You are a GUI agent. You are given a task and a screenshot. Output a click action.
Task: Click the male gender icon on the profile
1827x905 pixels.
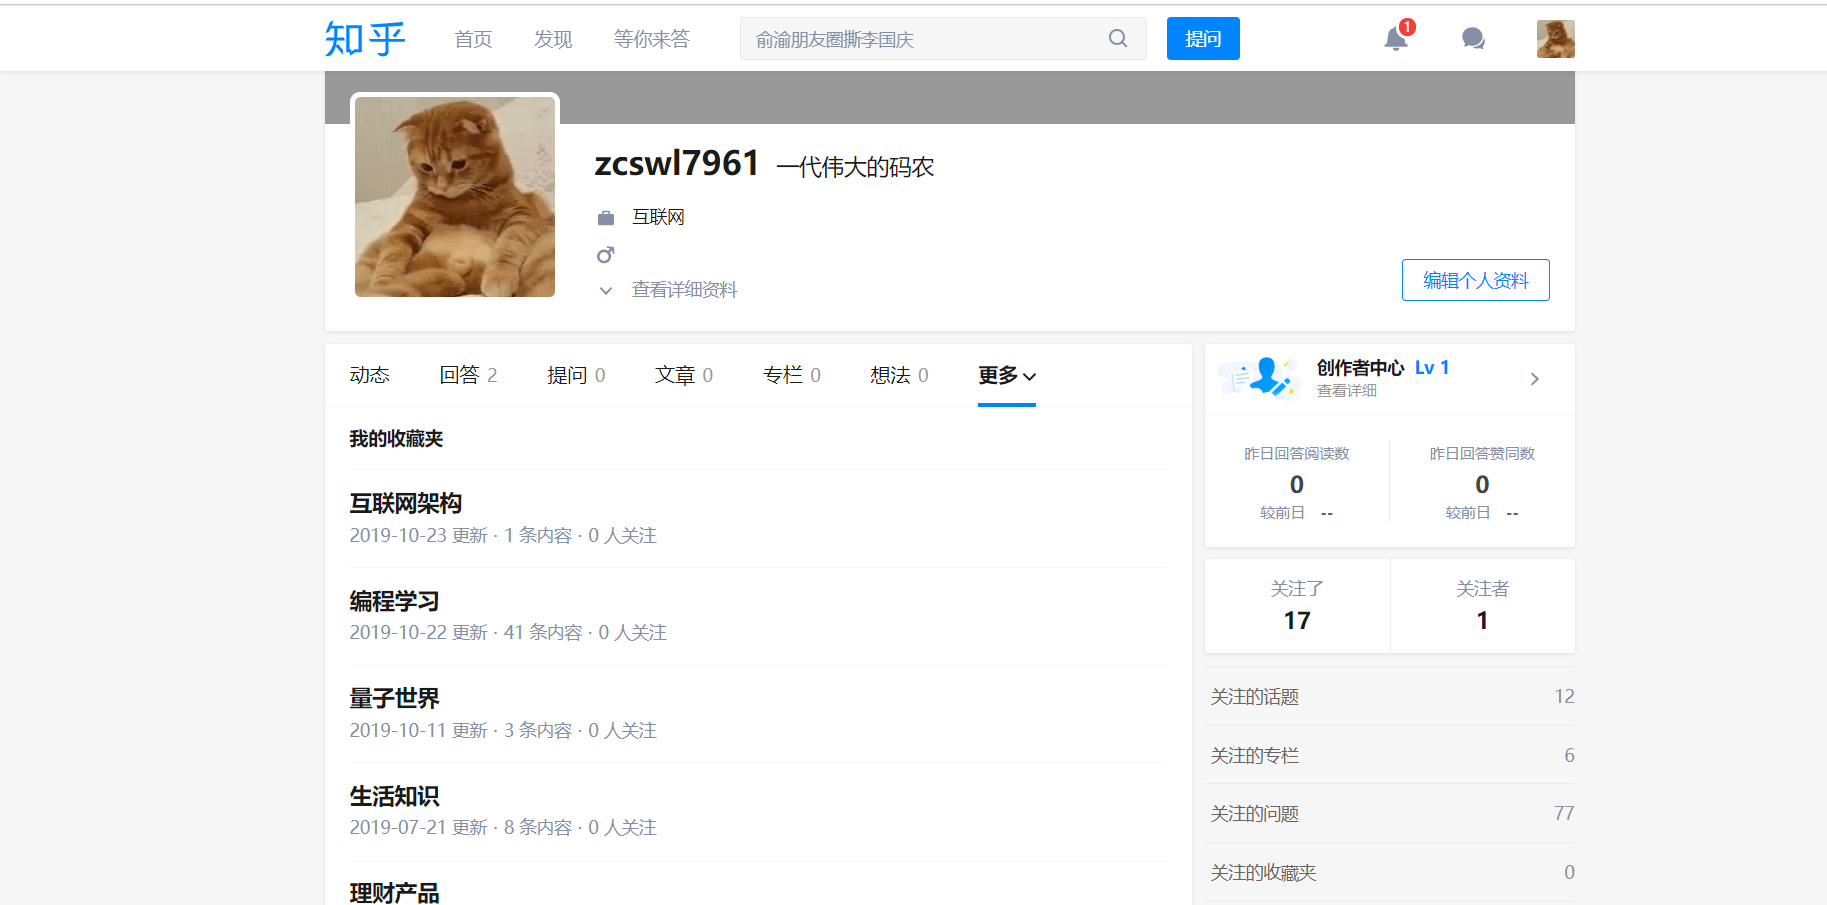606,254
